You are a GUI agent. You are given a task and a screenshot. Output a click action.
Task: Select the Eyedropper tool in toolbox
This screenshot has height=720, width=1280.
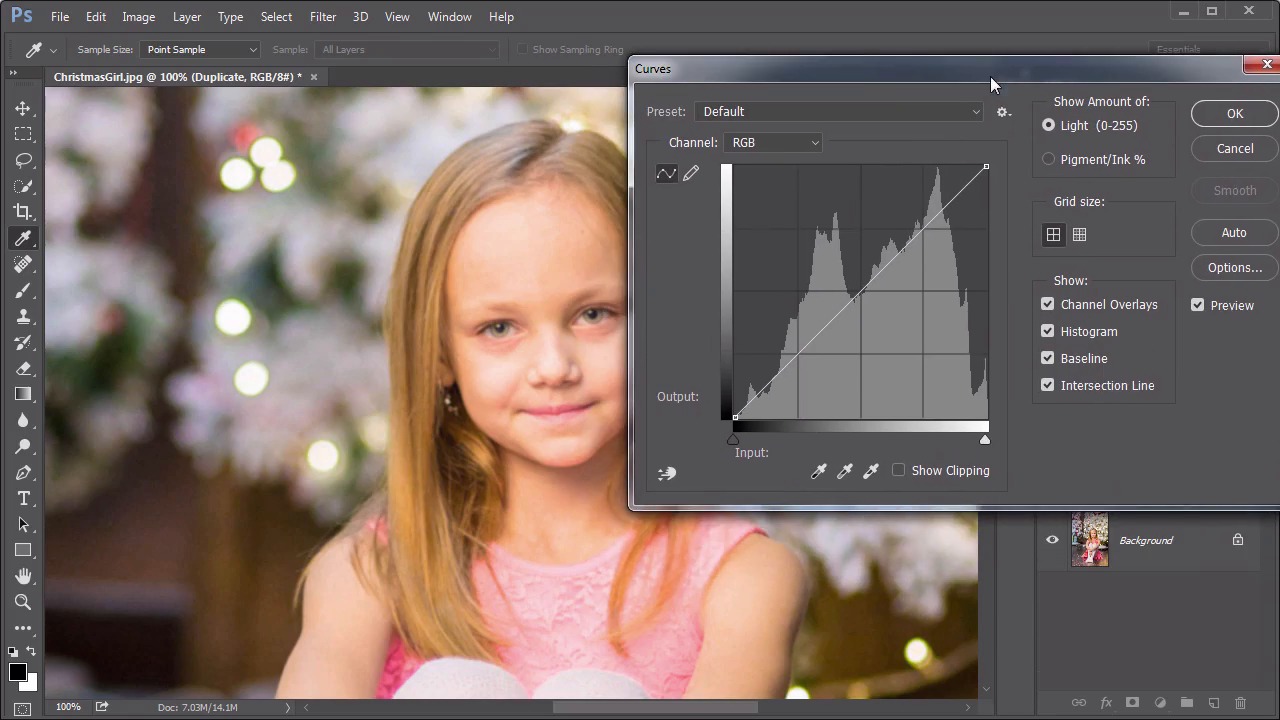pos(23,238)
